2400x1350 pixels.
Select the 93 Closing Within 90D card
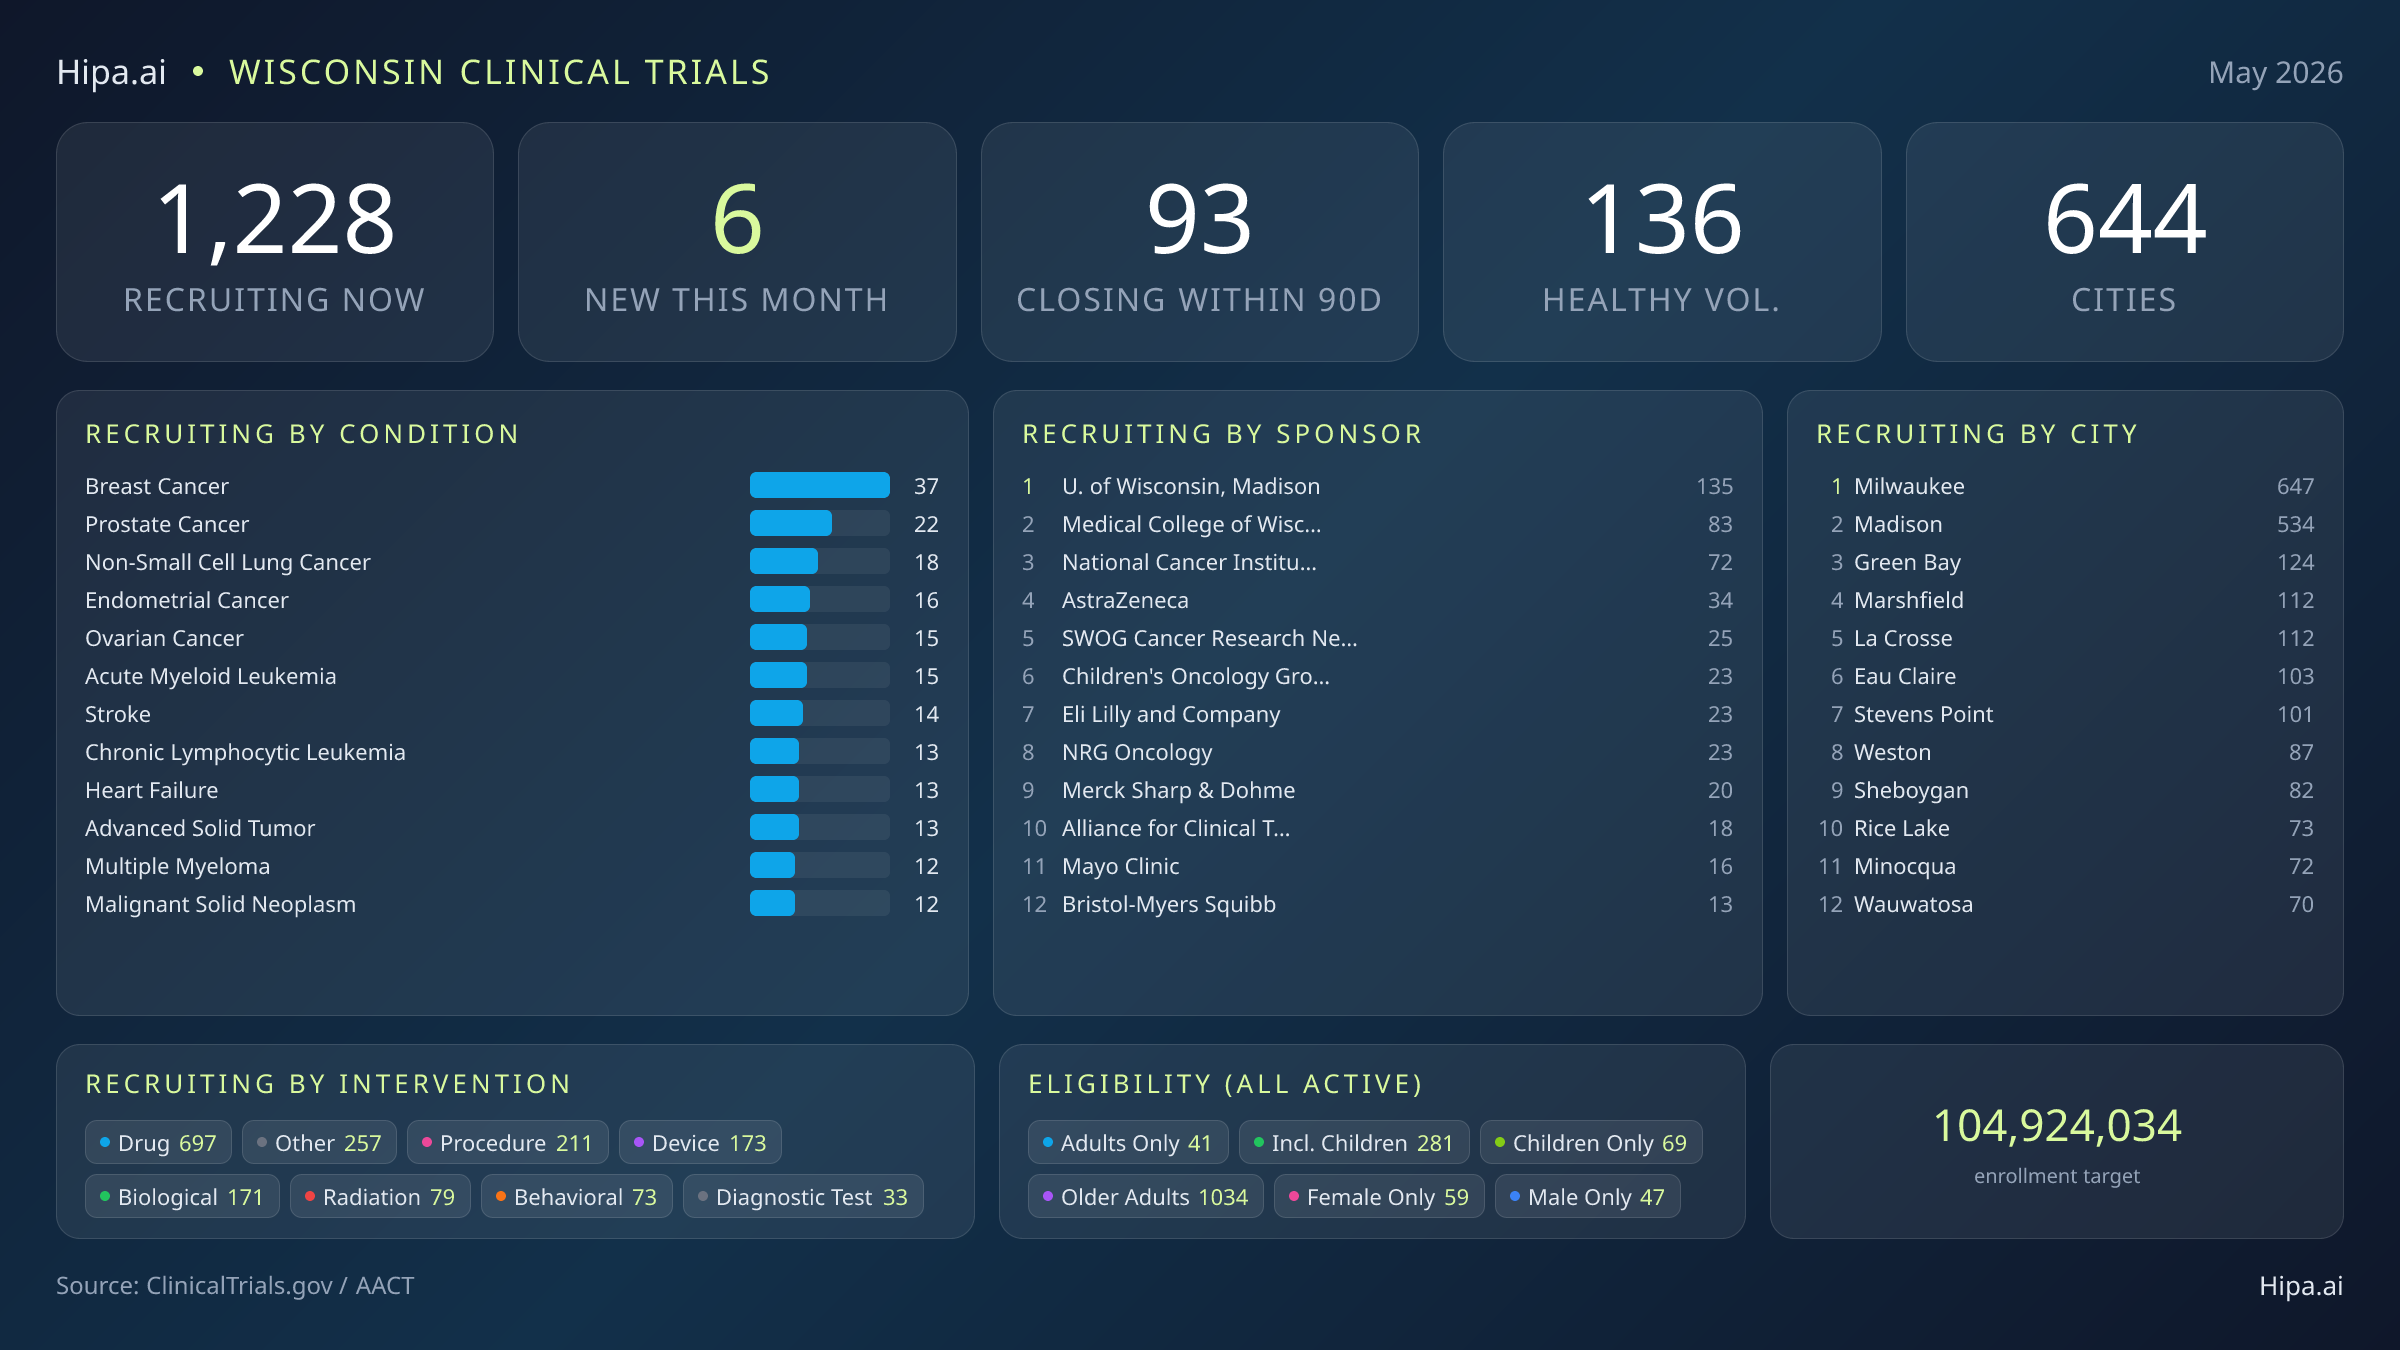click(x=1199, y=242)
